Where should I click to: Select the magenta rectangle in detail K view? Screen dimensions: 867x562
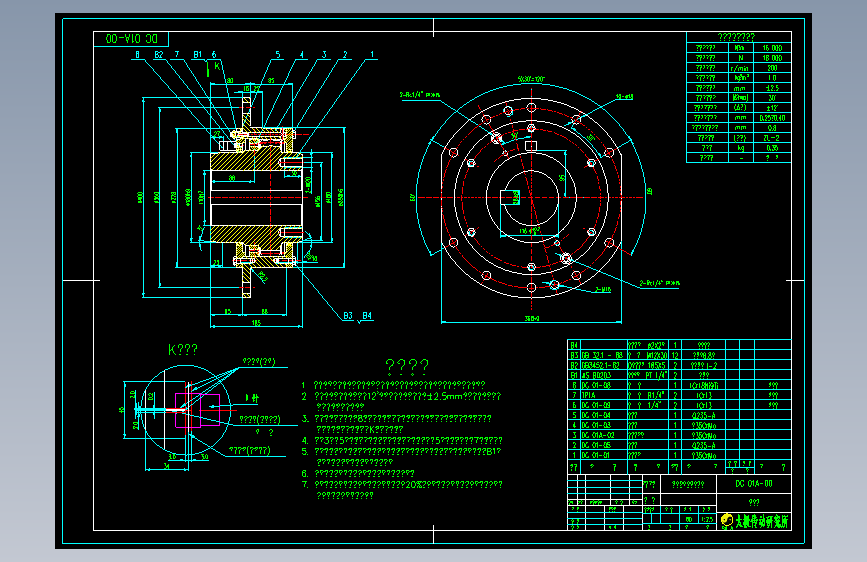click(197, 410)
